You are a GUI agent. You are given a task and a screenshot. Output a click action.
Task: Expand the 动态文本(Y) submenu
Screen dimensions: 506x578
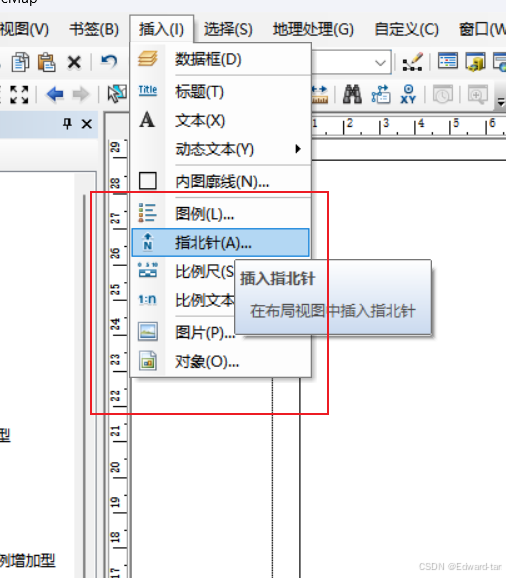(x=220, y=149)
